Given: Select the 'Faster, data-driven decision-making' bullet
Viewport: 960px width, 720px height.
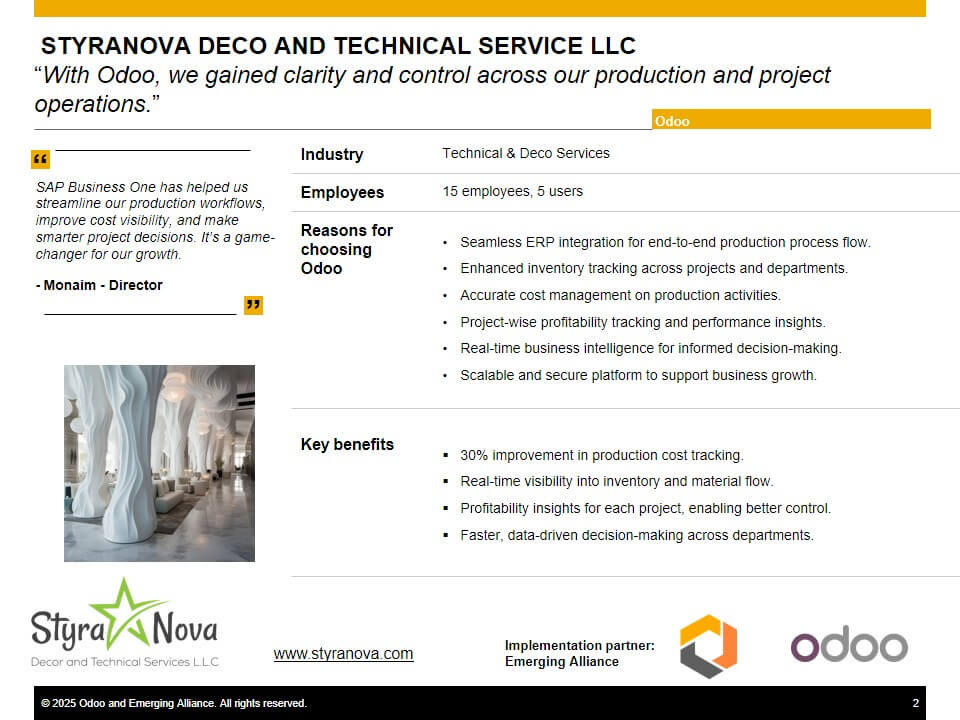Looking at the screenshot, I should click(x=637, y=535).
